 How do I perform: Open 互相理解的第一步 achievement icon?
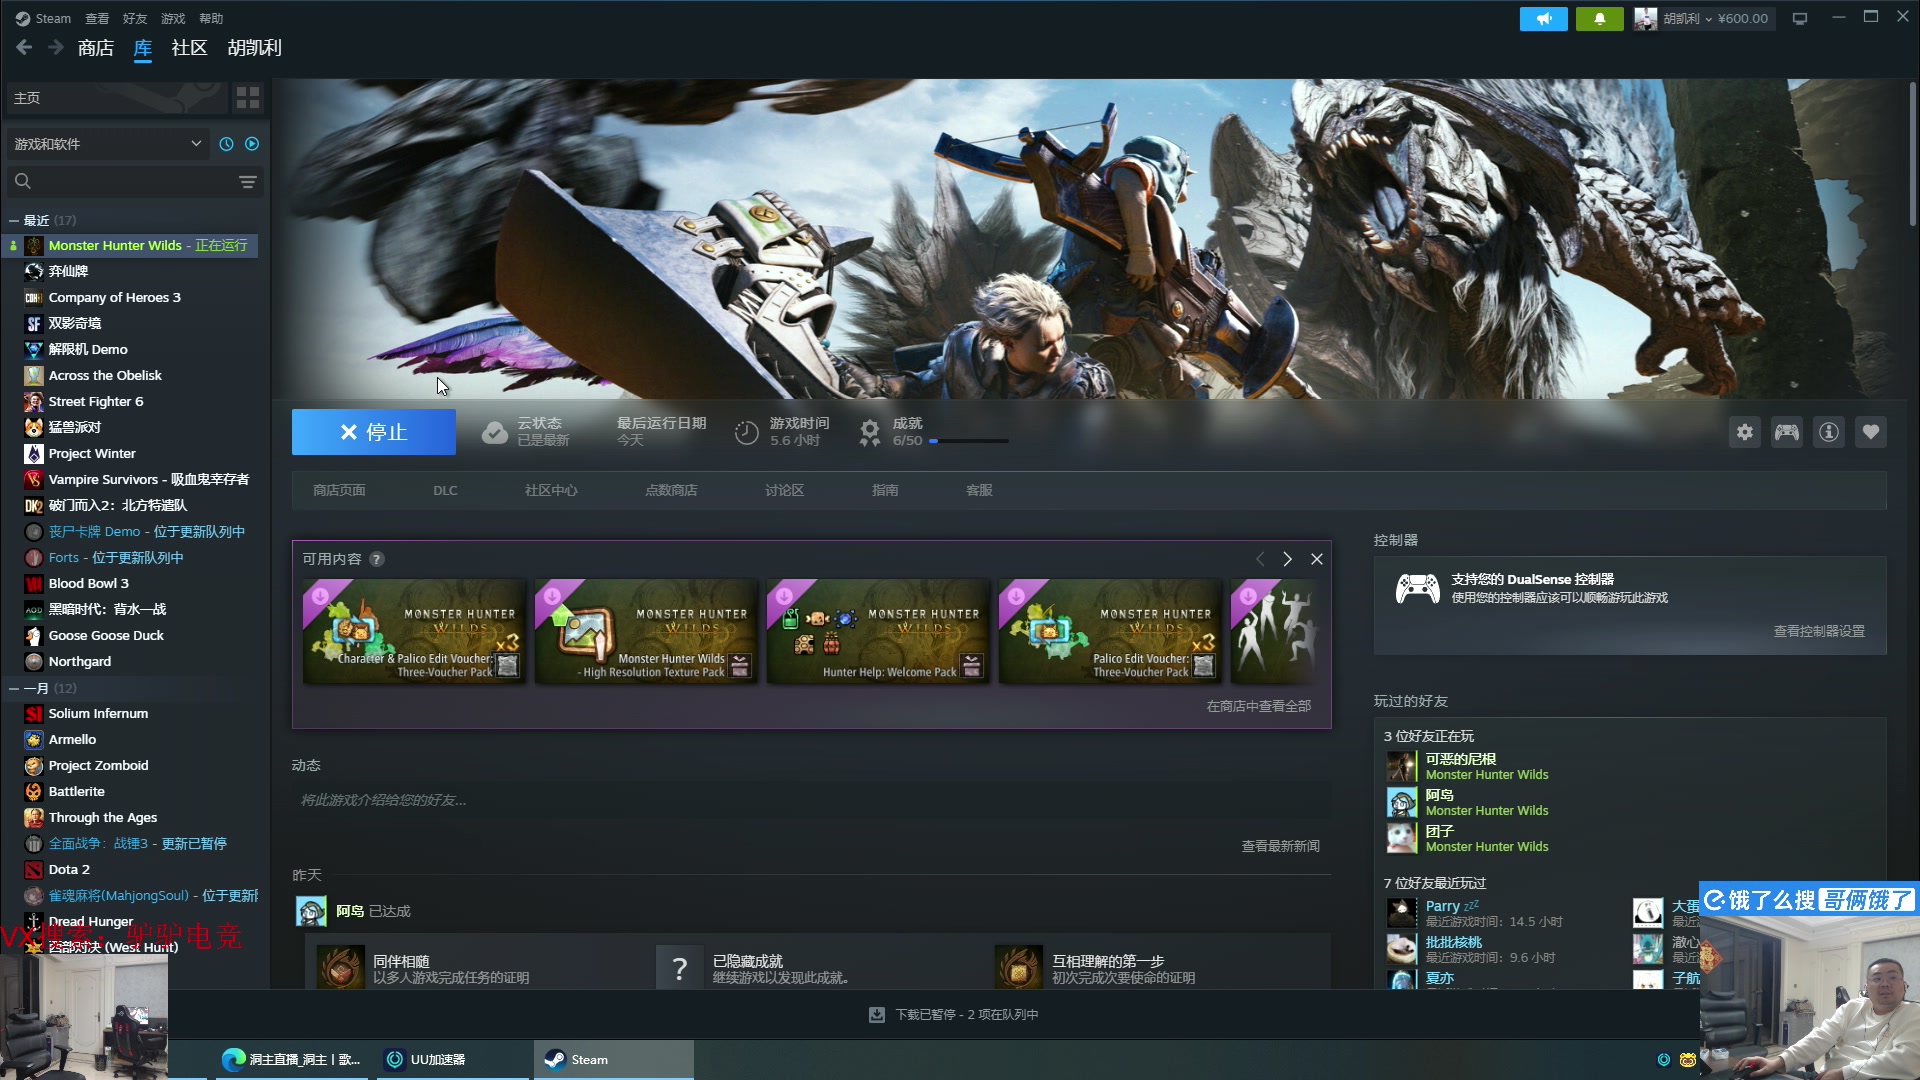pos(1019,968)
